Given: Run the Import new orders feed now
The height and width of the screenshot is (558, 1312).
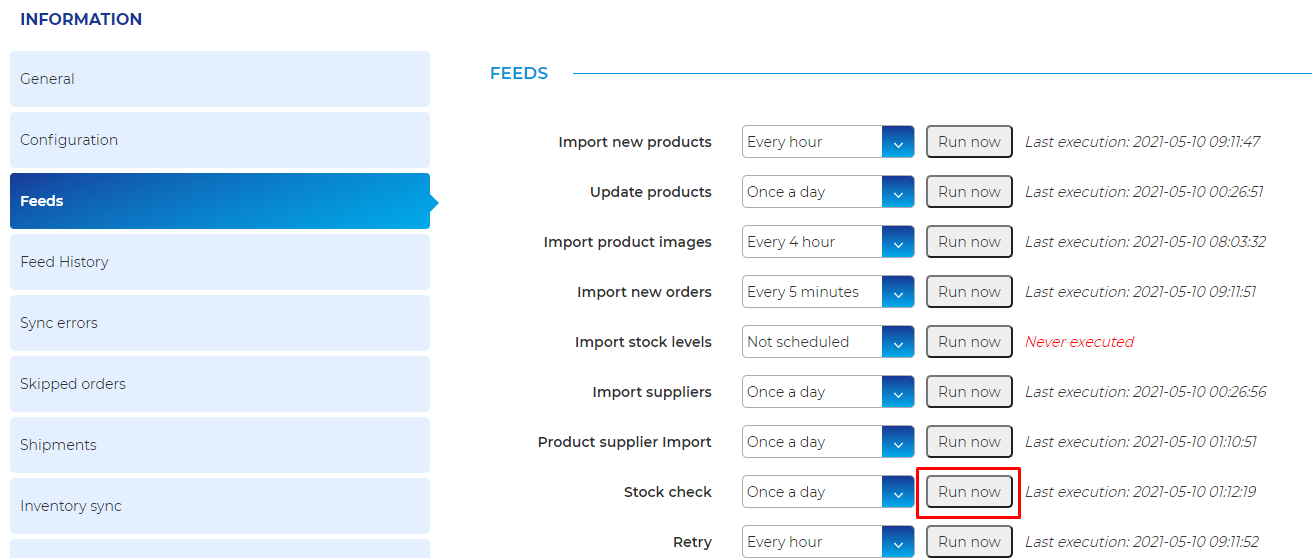Looking at the screenshot, I should pyautogui.click(x=969, y=292).
